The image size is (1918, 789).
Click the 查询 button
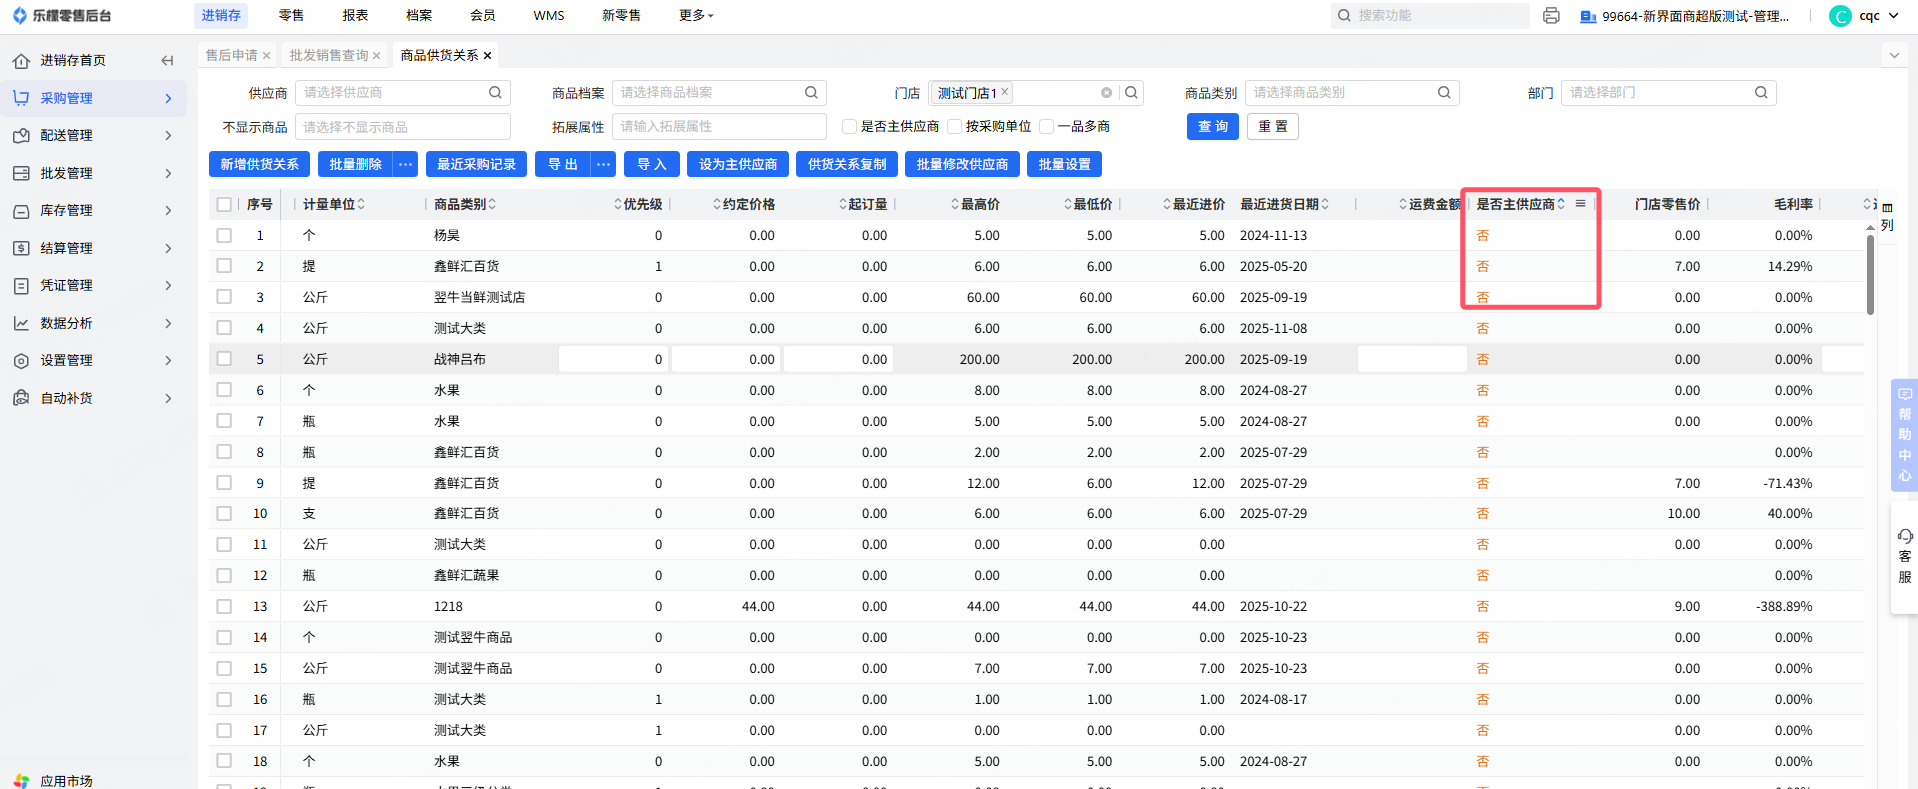point(1212,127)
